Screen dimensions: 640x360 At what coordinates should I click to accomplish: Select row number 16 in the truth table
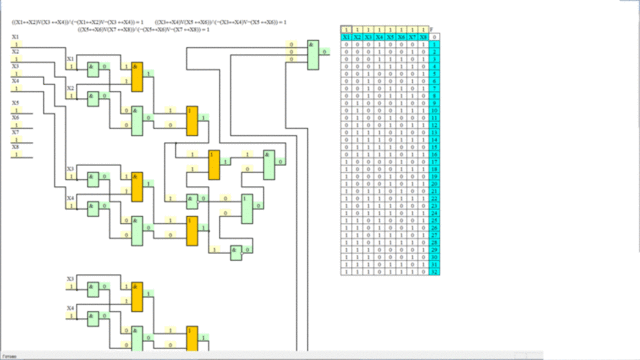tap(434, 154)
